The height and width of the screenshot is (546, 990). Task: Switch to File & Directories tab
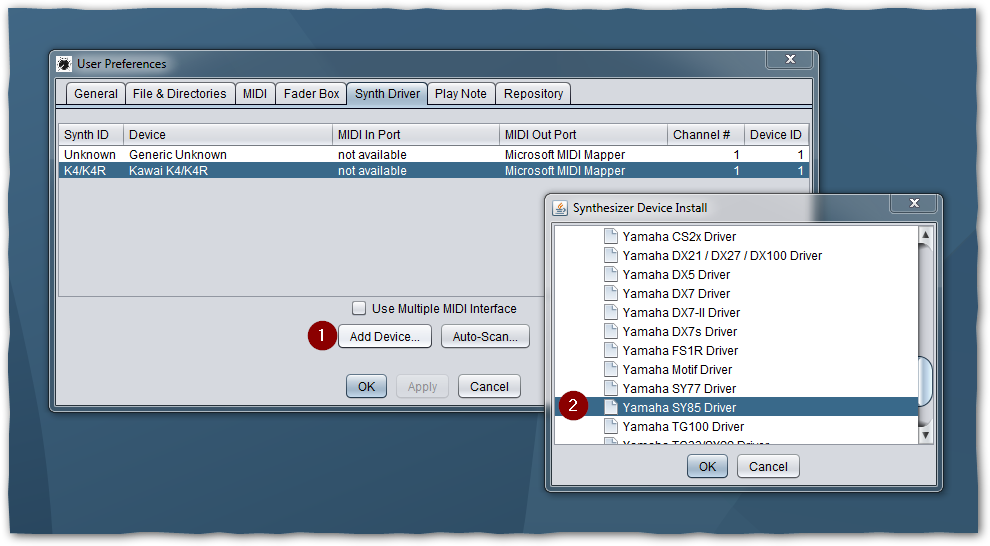(179, 93)
